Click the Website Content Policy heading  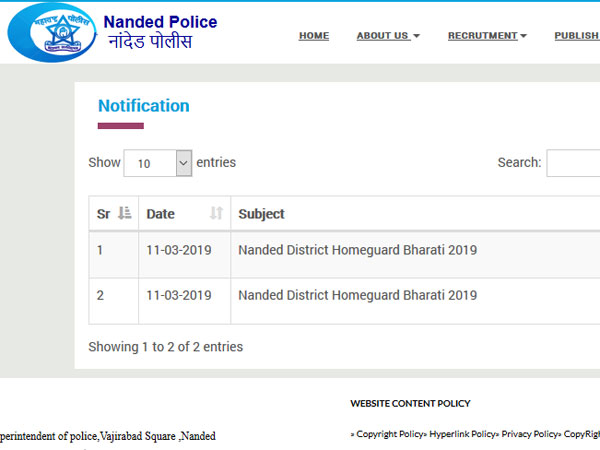coord(410,404)
